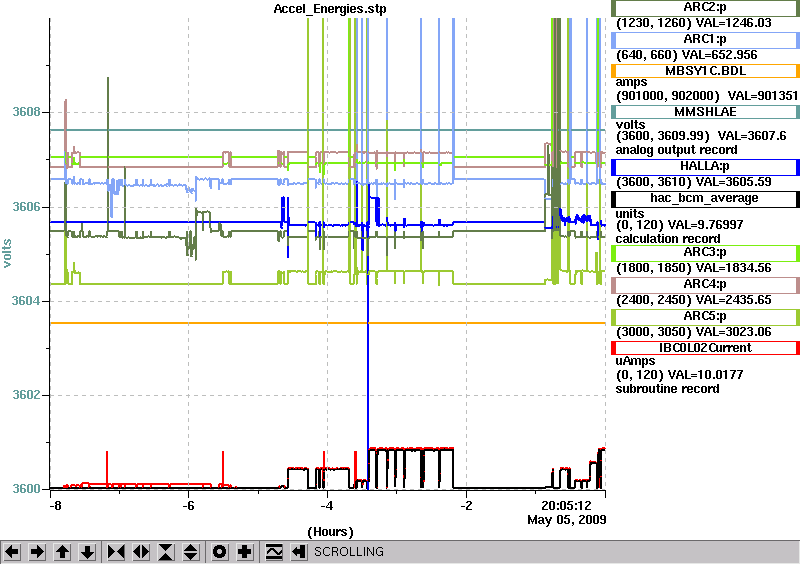
Task: Click the 'calculation record' description text
Action: (x=668, y=239)
